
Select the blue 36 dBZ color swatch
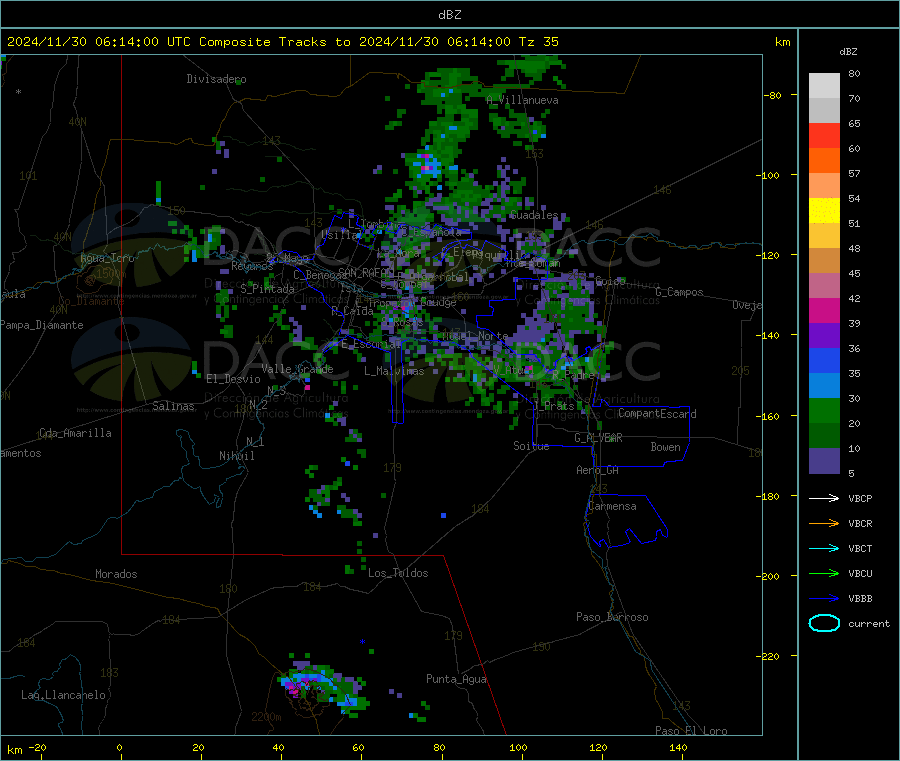click(824, 360)
